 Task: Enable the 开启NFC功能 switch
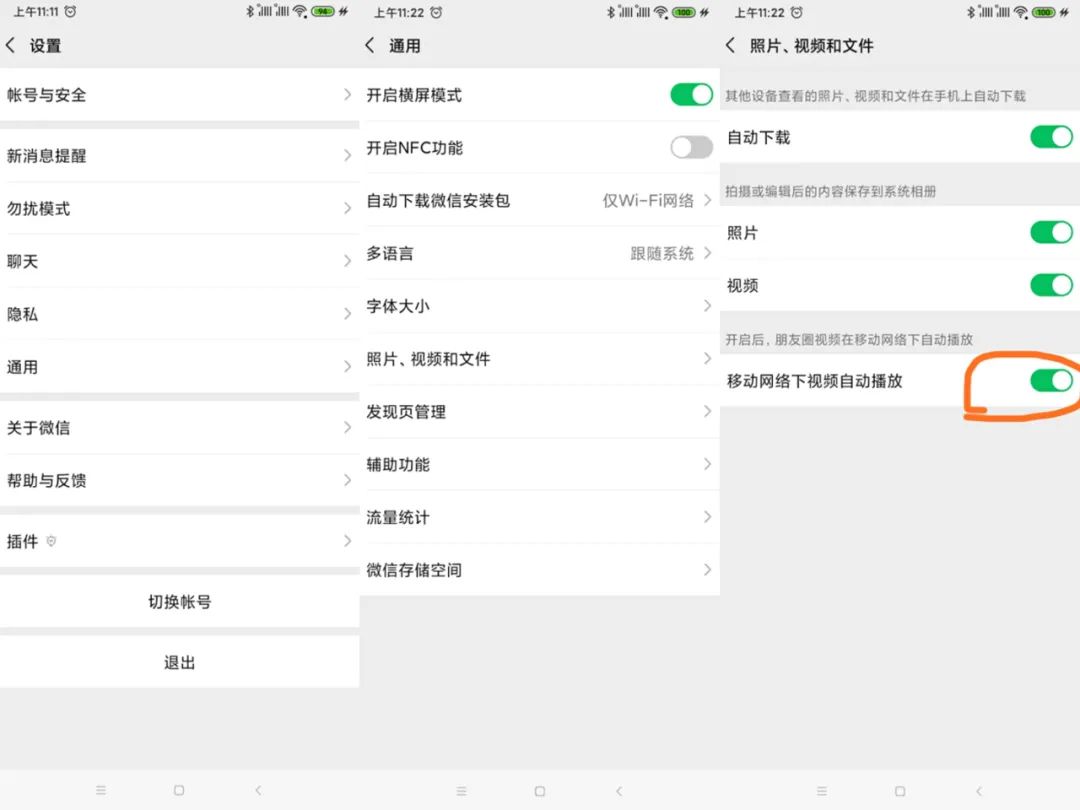click(692, 147)
